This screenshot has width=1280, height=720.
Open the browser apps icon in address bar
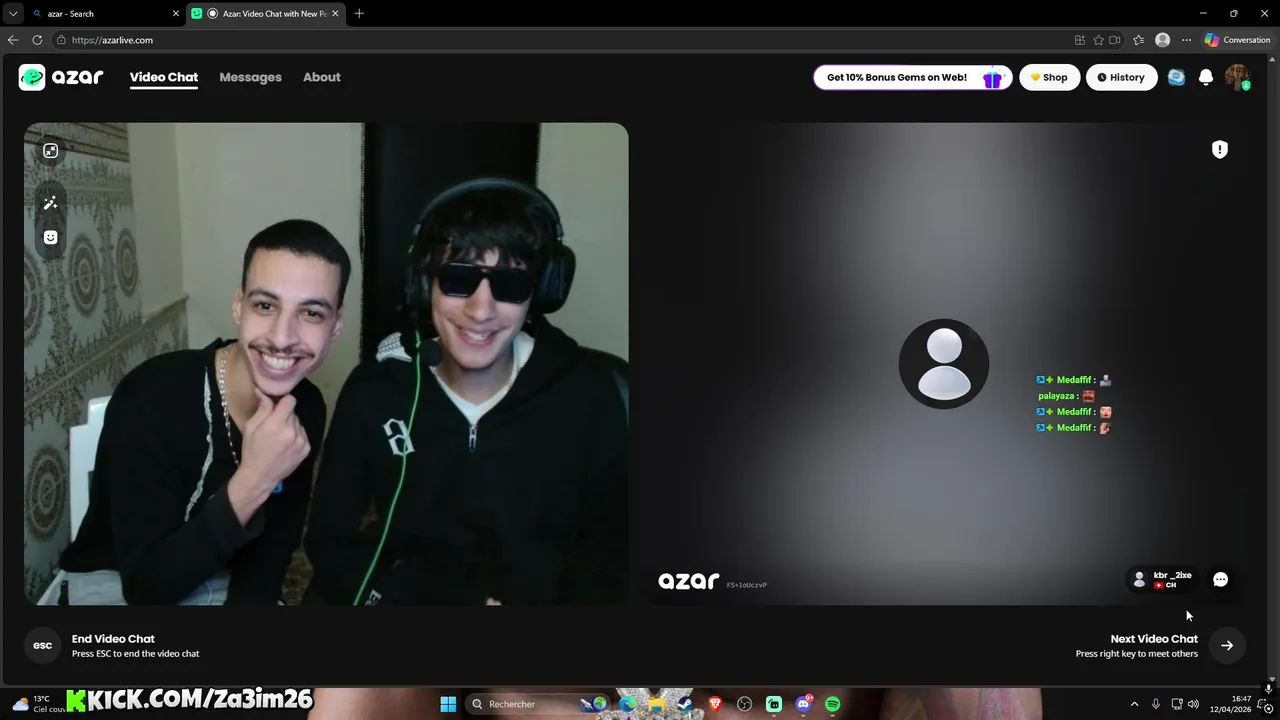pyautogui.click(x=1079, y=40)
